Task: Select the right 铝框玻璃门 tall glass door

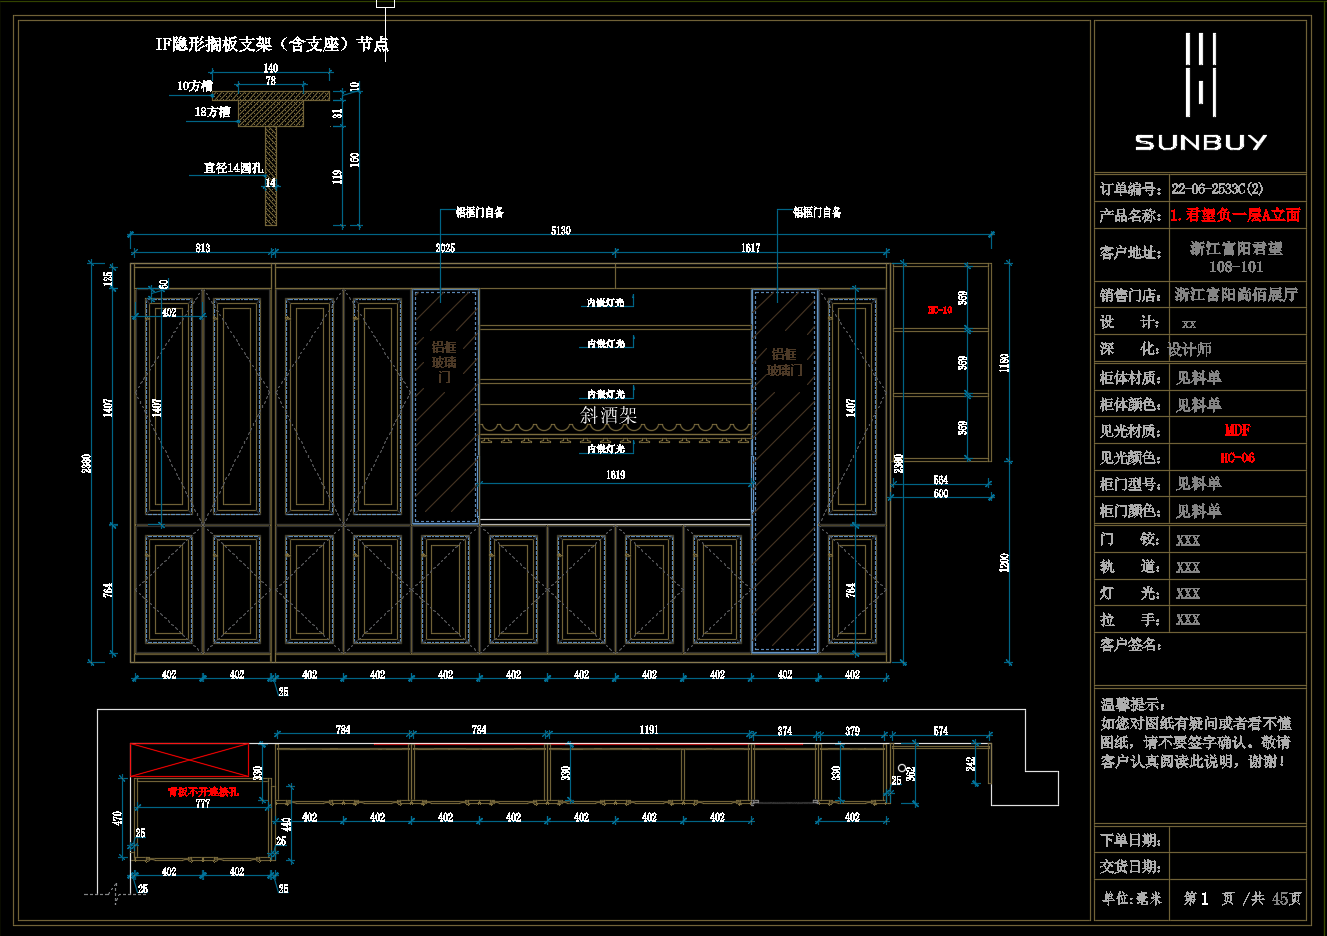Action: [x=784, y=470]
